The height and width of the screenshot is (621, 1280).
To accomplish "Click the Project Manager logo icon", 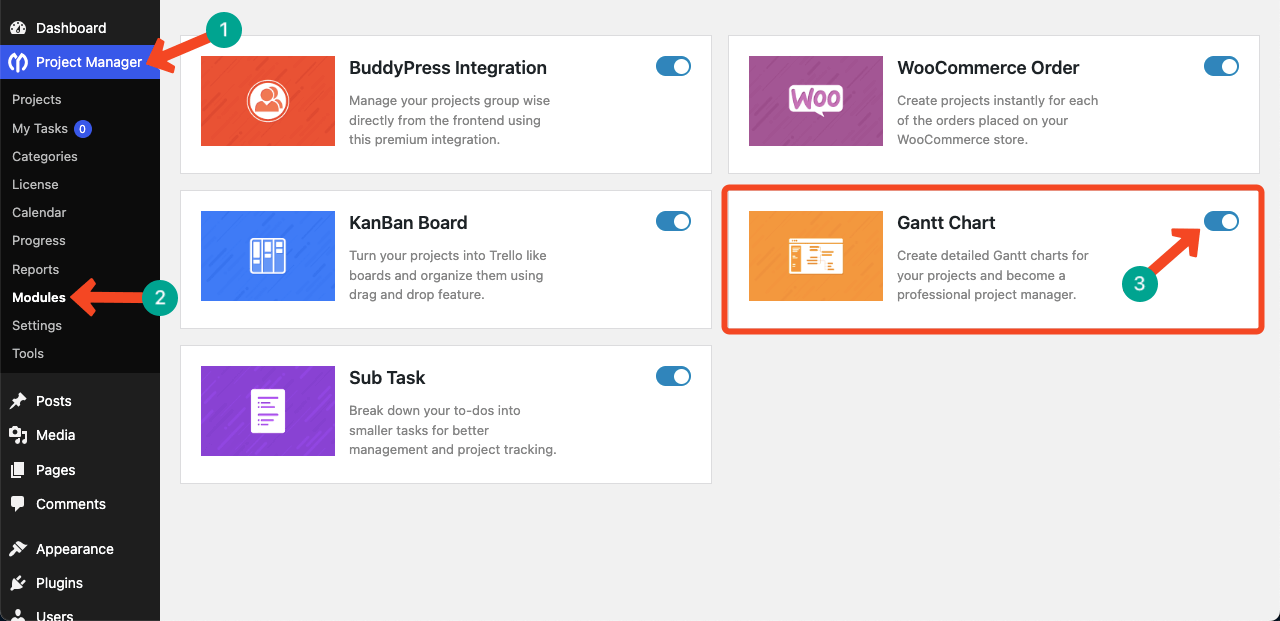I will pyautogui.click(x=18, y=62).
